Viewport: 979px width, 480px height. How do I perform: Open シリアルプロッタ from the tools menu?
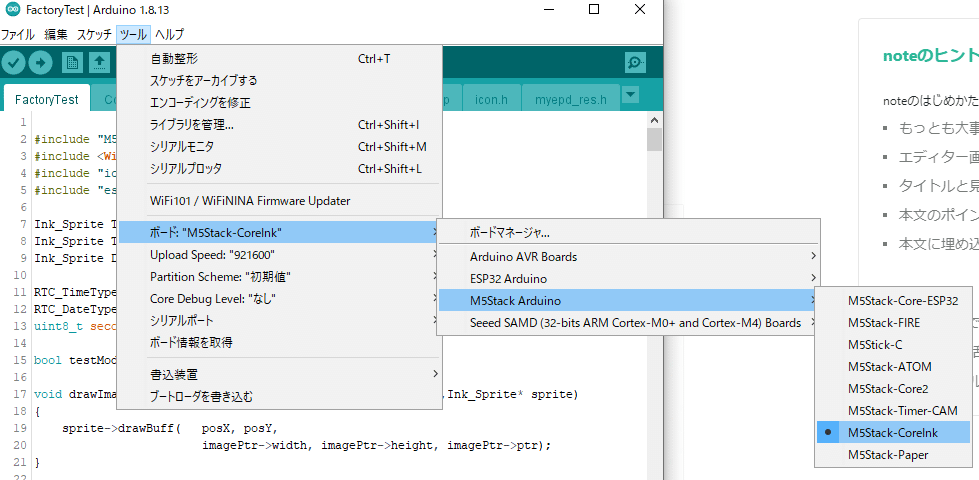280,169
